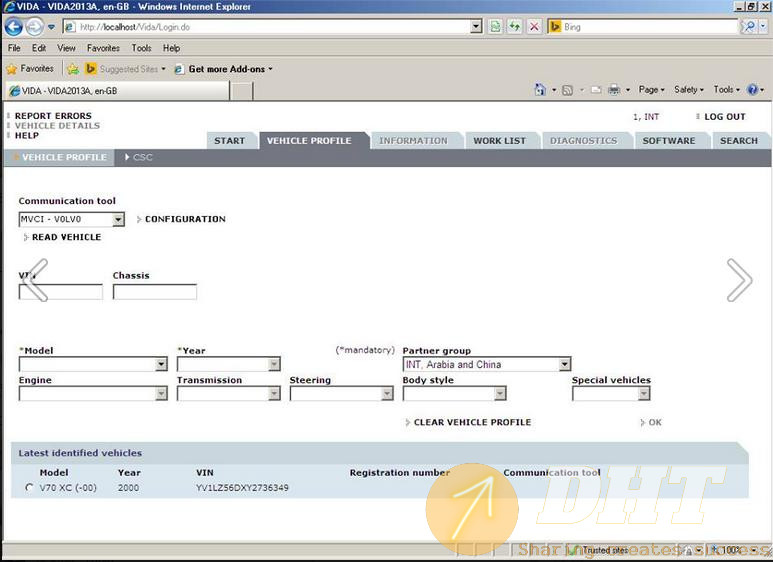This screenshot has width=773, height=562.
Task: Select the V70 XC (-00) radio button
Action: [x=29, y=488]
